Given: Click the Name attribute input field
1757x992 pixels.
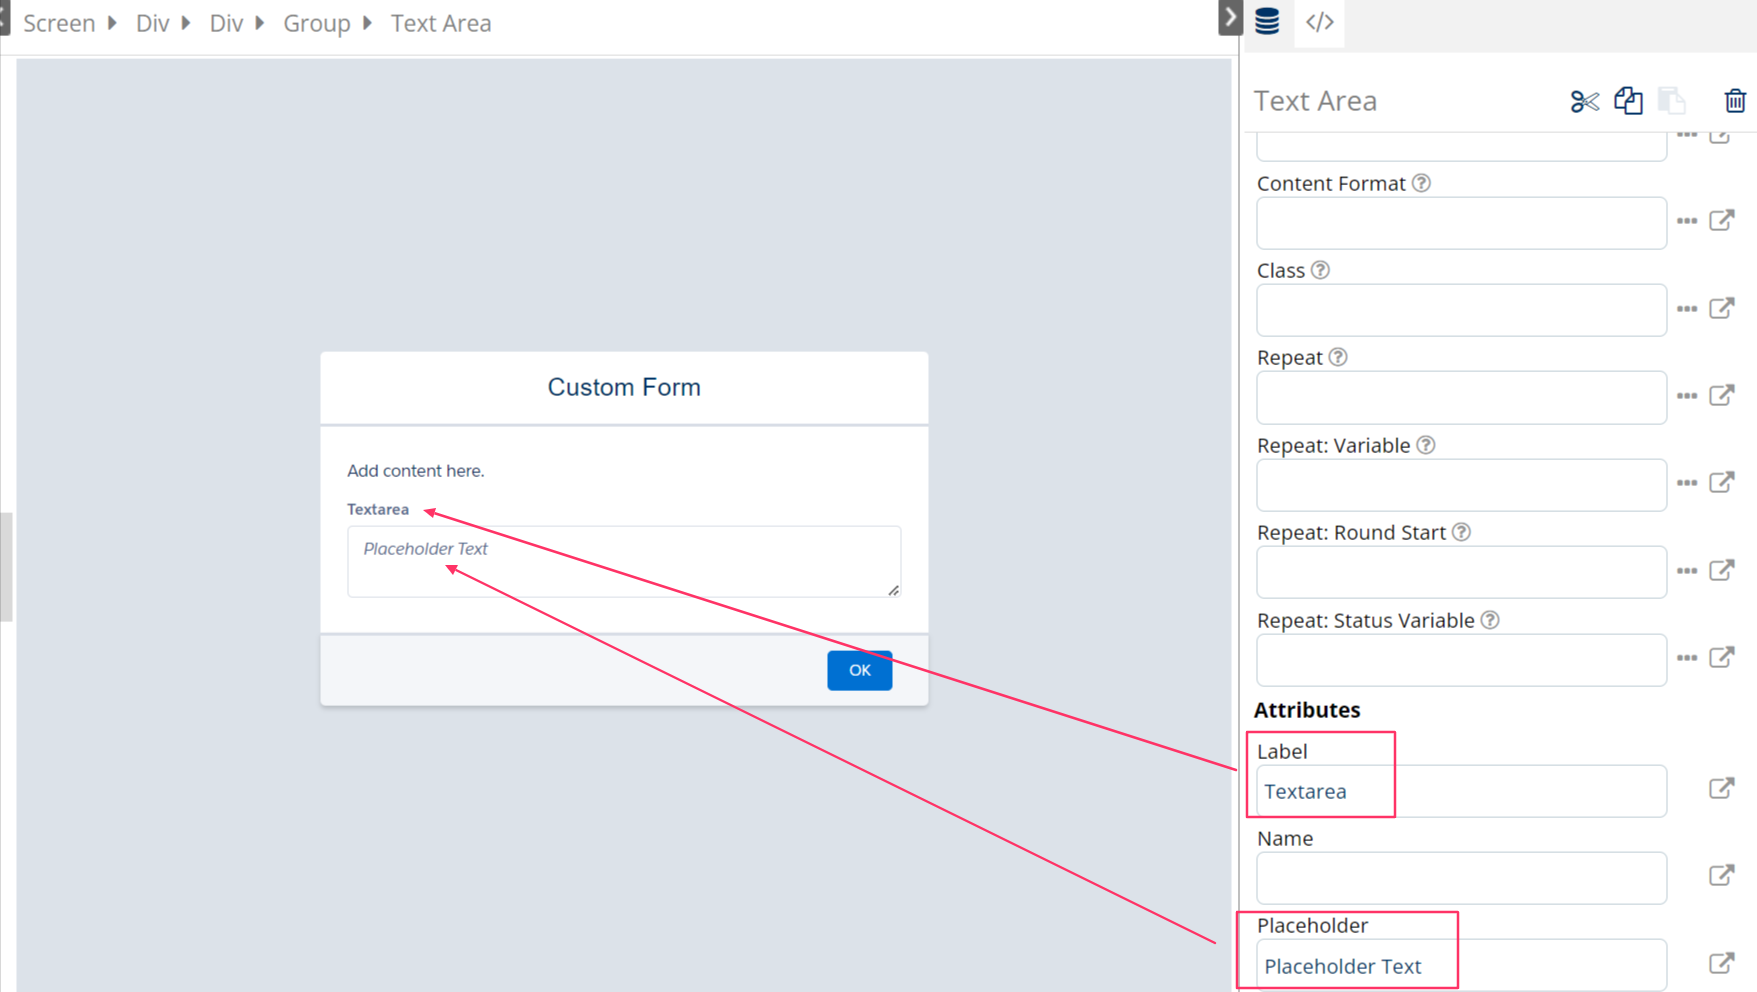Looking at the screenshot, I should (1460, 878).
